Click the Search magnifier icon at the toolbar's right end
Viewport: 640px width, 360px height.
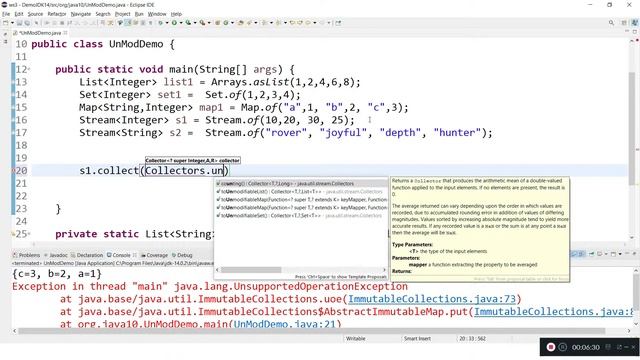pyautogui.click(x=611, y=23)
